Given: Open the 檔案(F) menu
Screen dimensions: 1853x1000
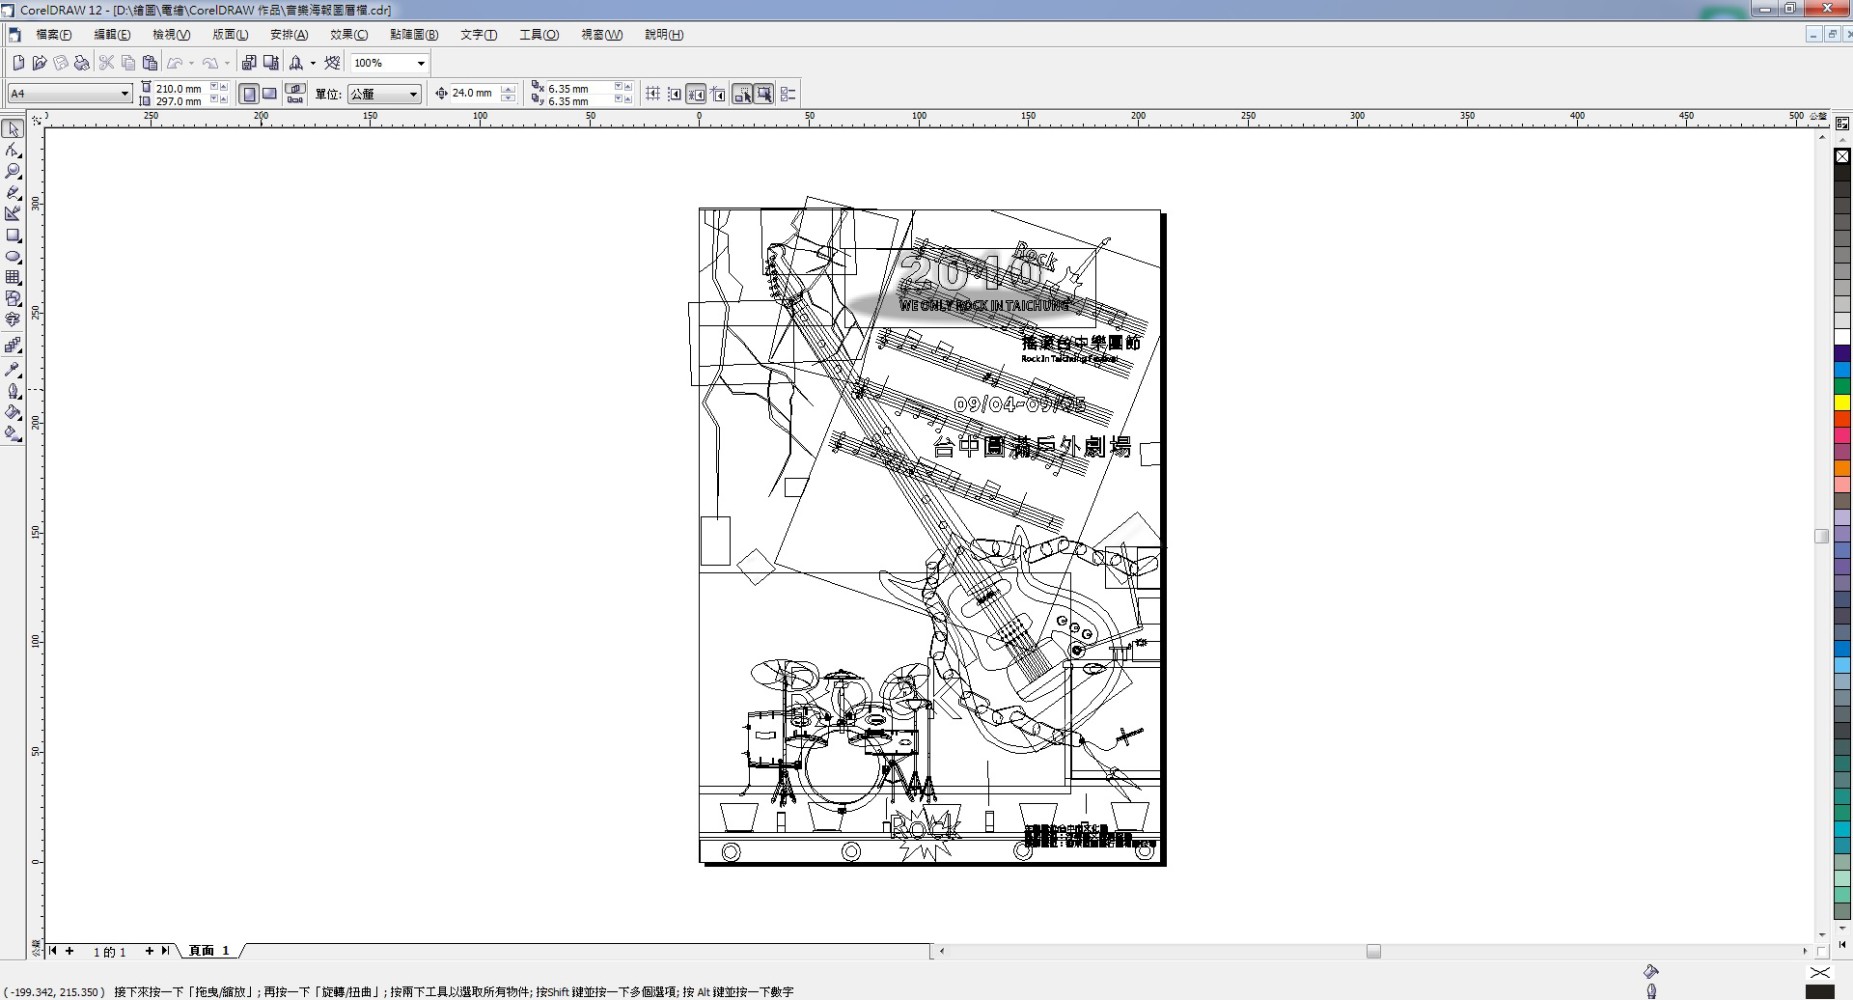Looking at the screenshot, I should (53, 35).
